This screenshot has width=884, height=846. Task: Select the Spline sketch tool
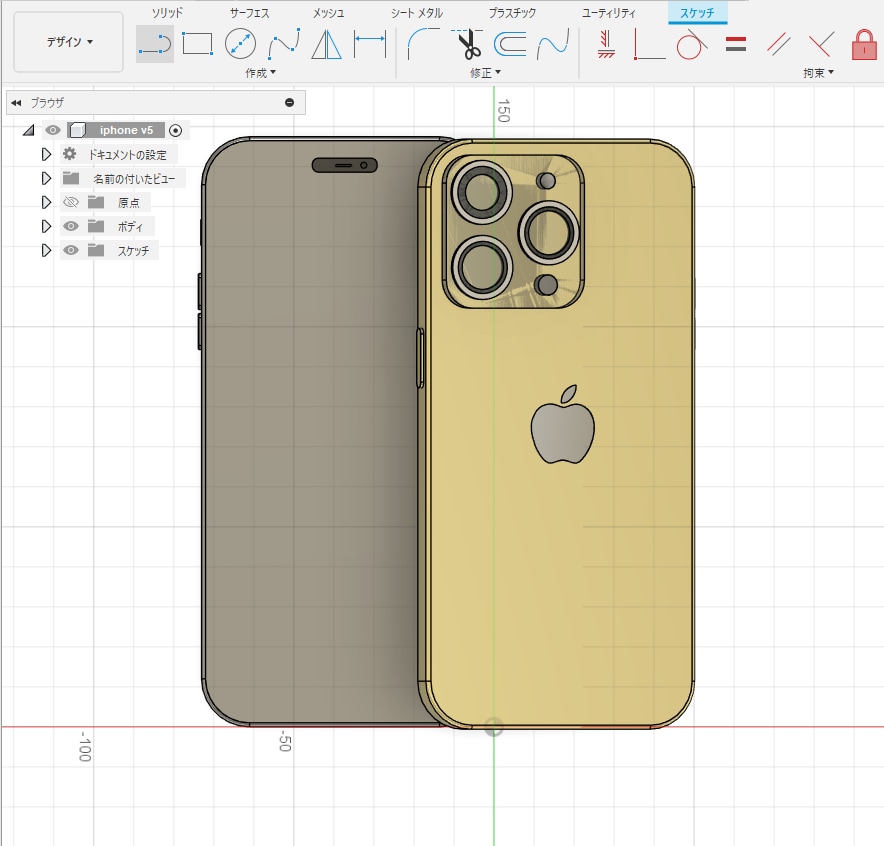tap(284, 44)
